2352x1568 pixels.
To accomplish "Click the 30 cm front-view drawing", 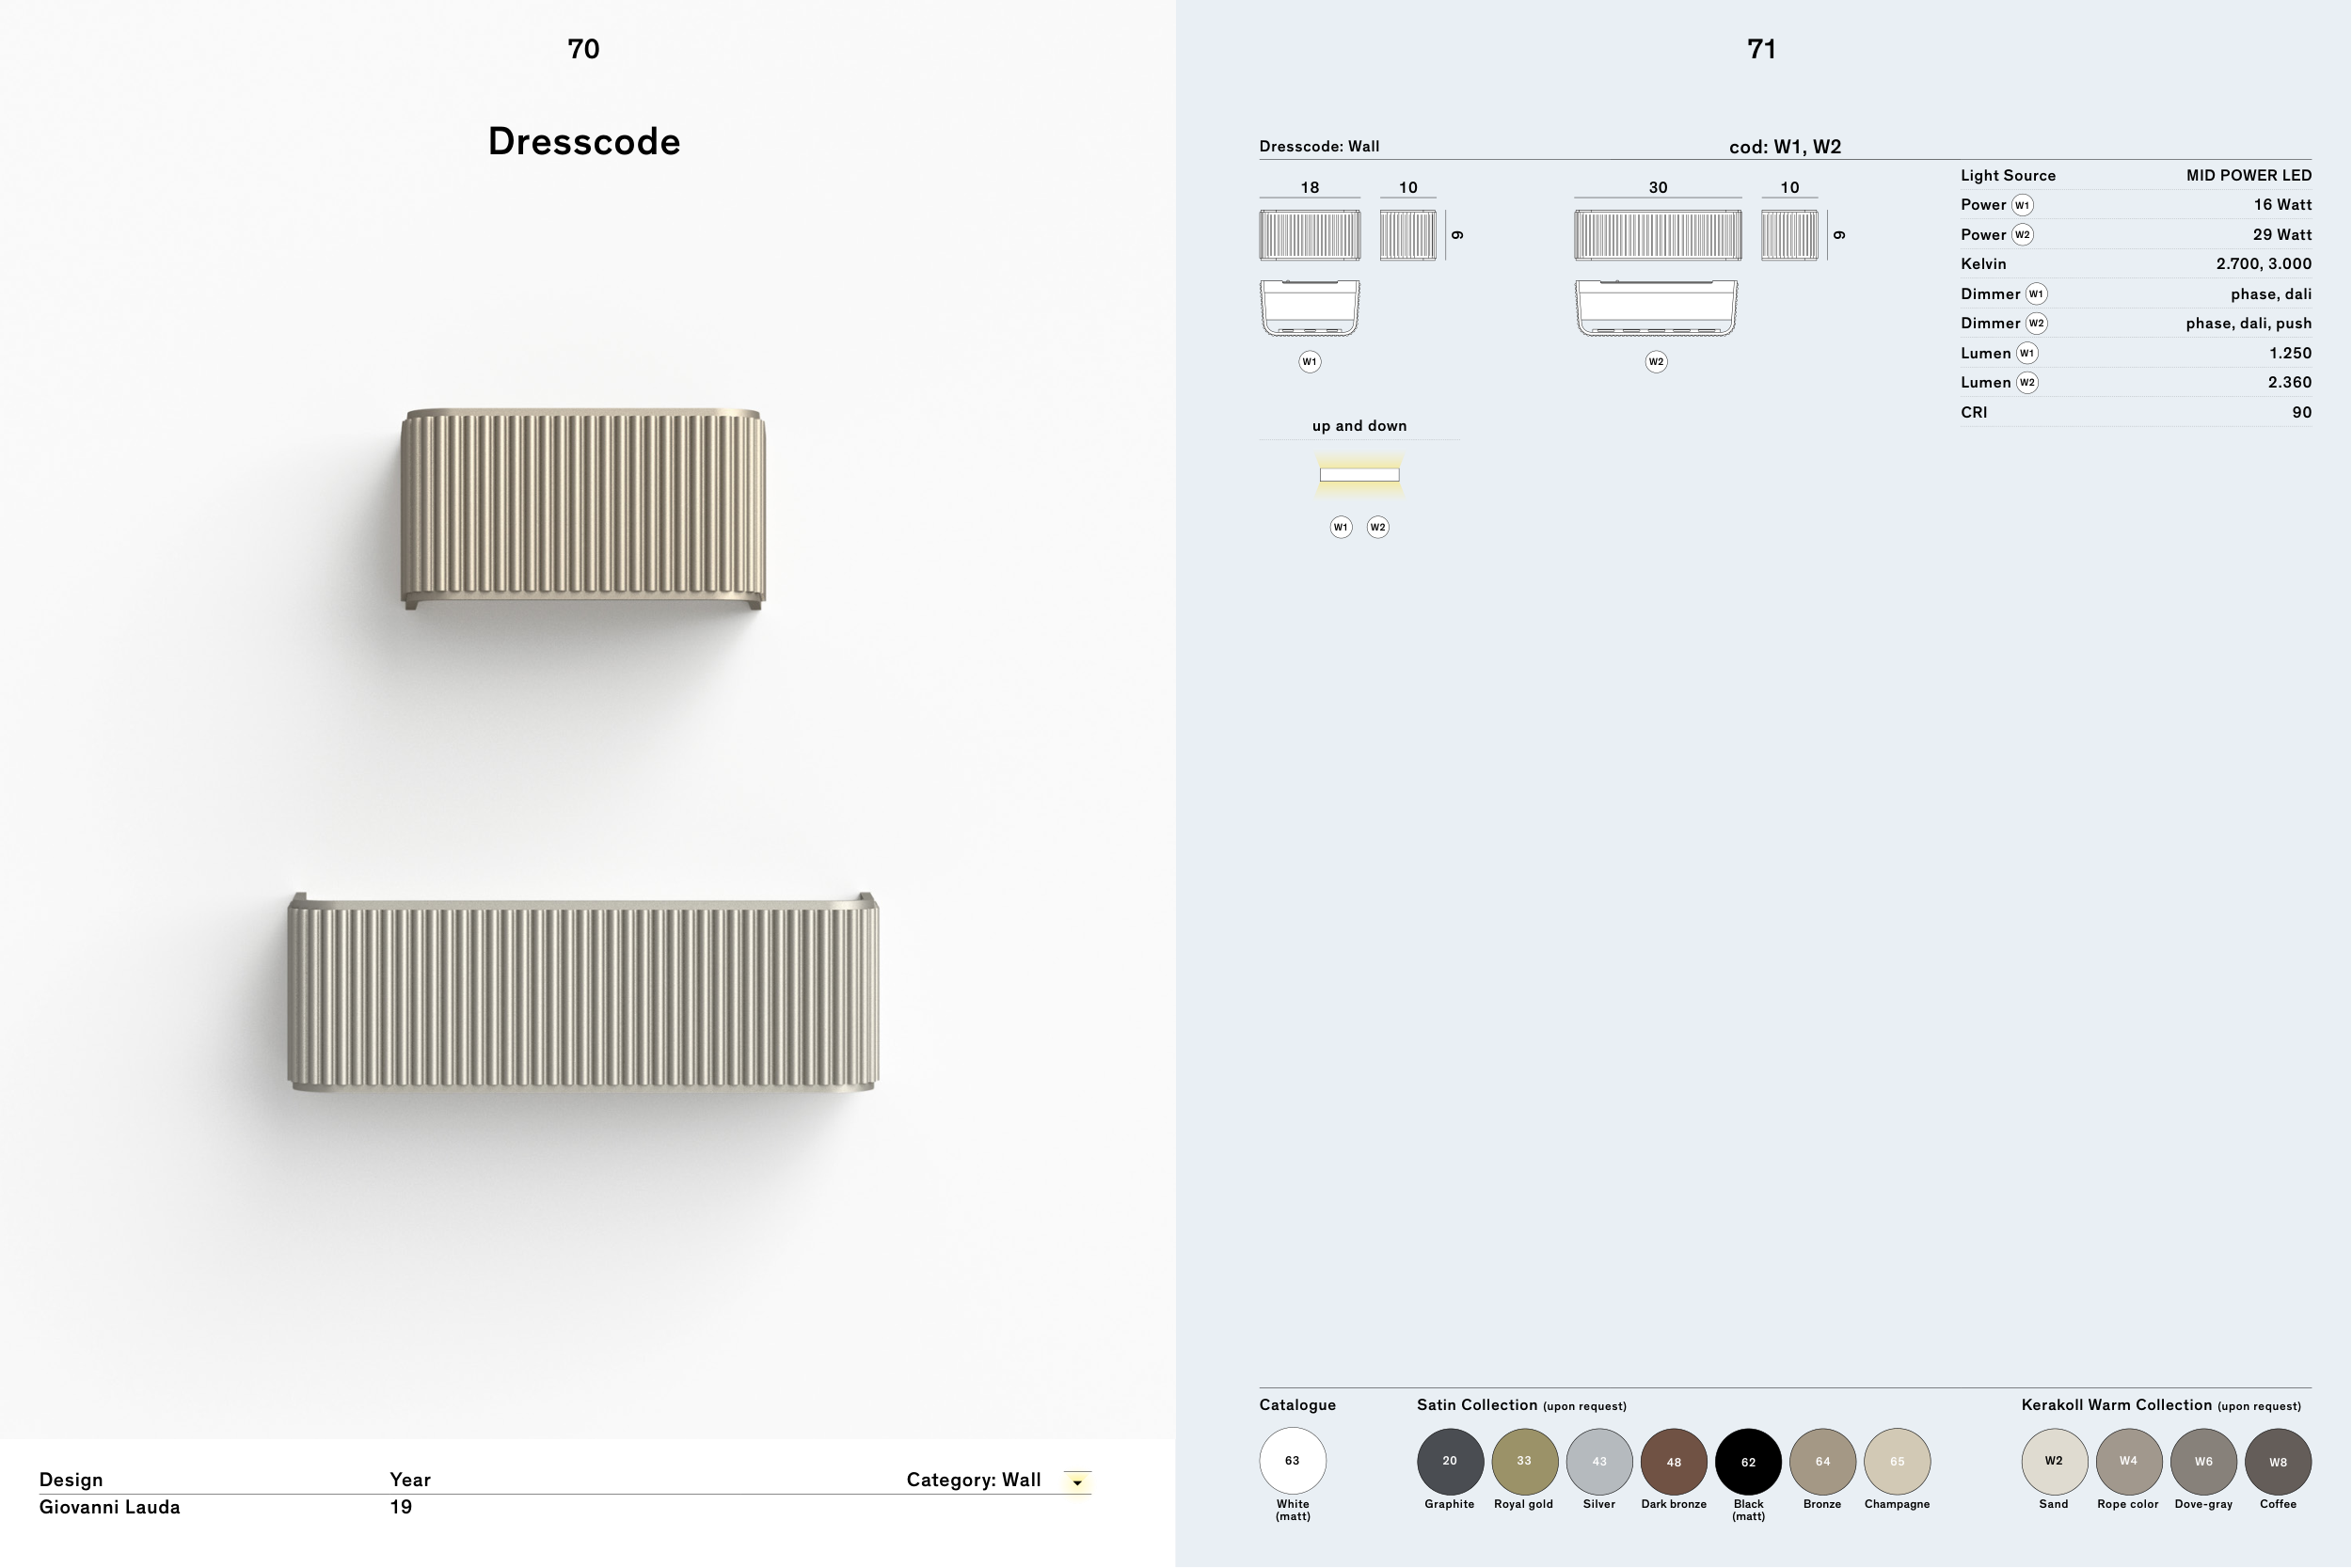I will coord(1657,235).
